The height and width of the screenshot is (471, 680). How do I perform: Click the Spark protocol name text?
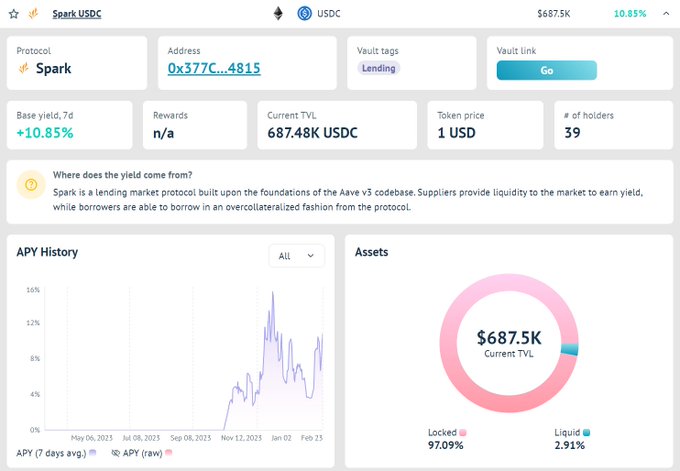click(x=53, y=69)
